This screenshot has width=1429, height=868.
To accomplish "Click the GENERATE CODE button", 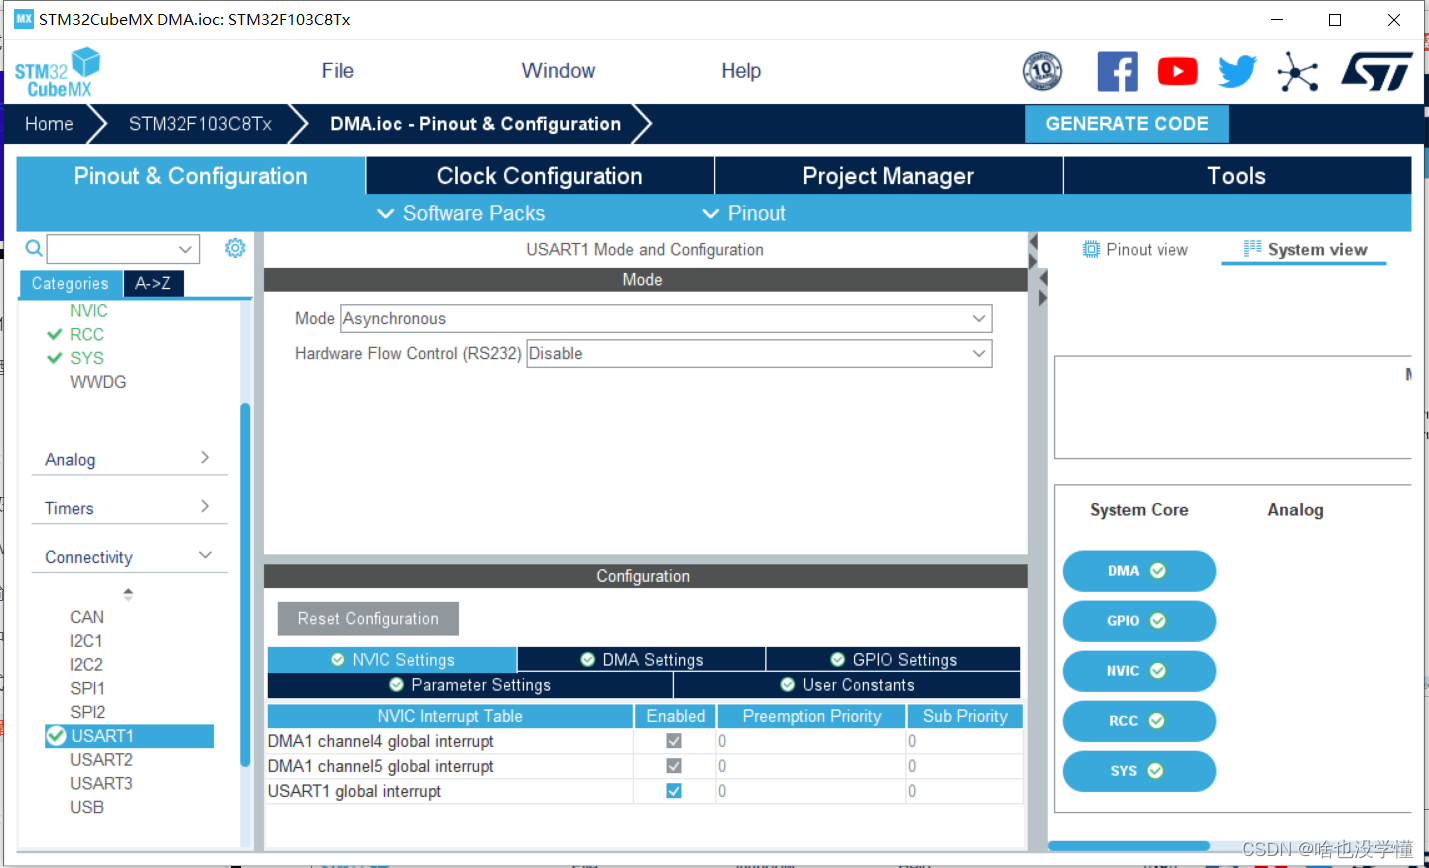I will pos(1127,124).
